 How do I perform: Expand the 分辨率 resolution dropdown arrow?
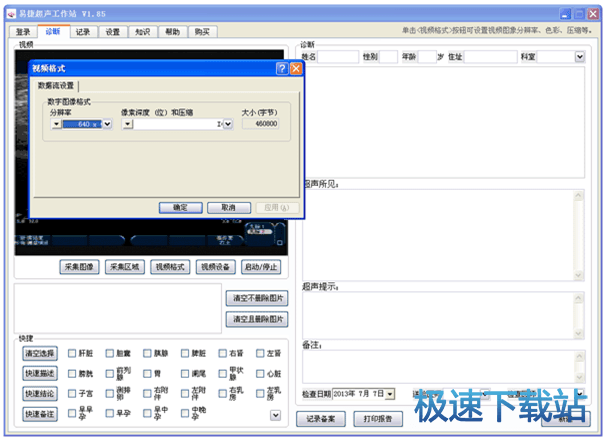tap(107, 124)
